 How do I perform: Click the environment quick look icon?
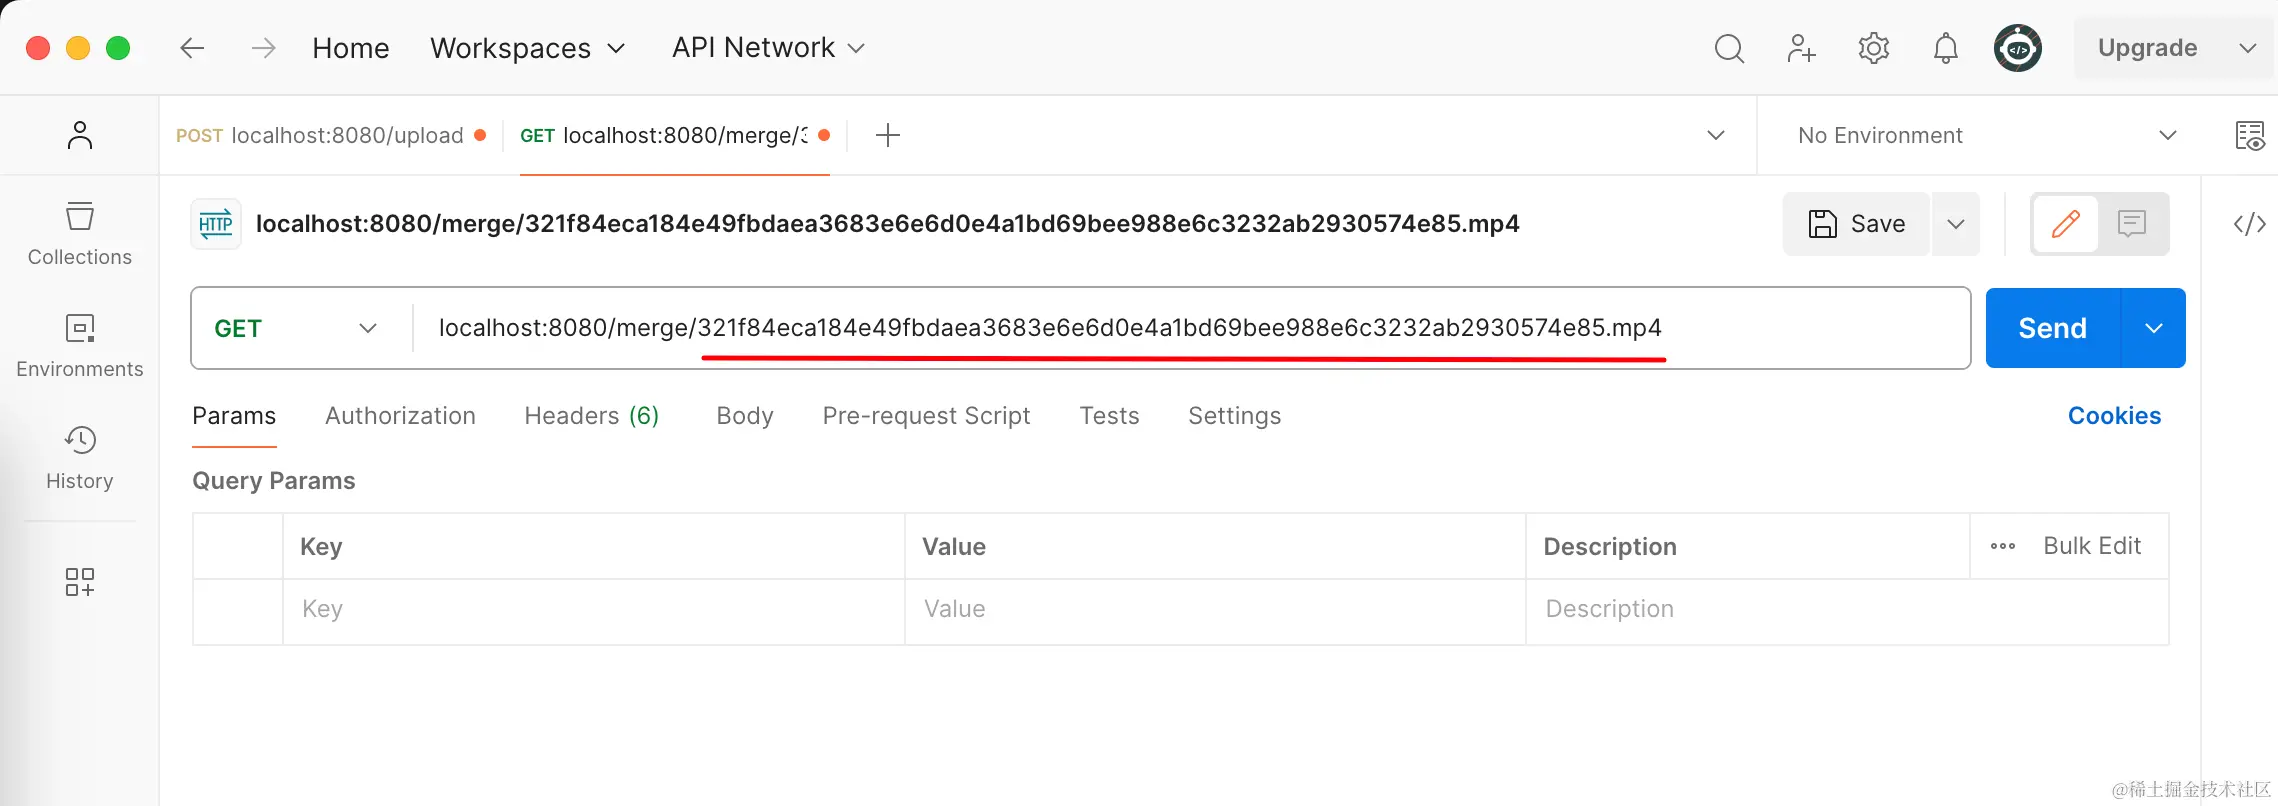click(2249, 135)
